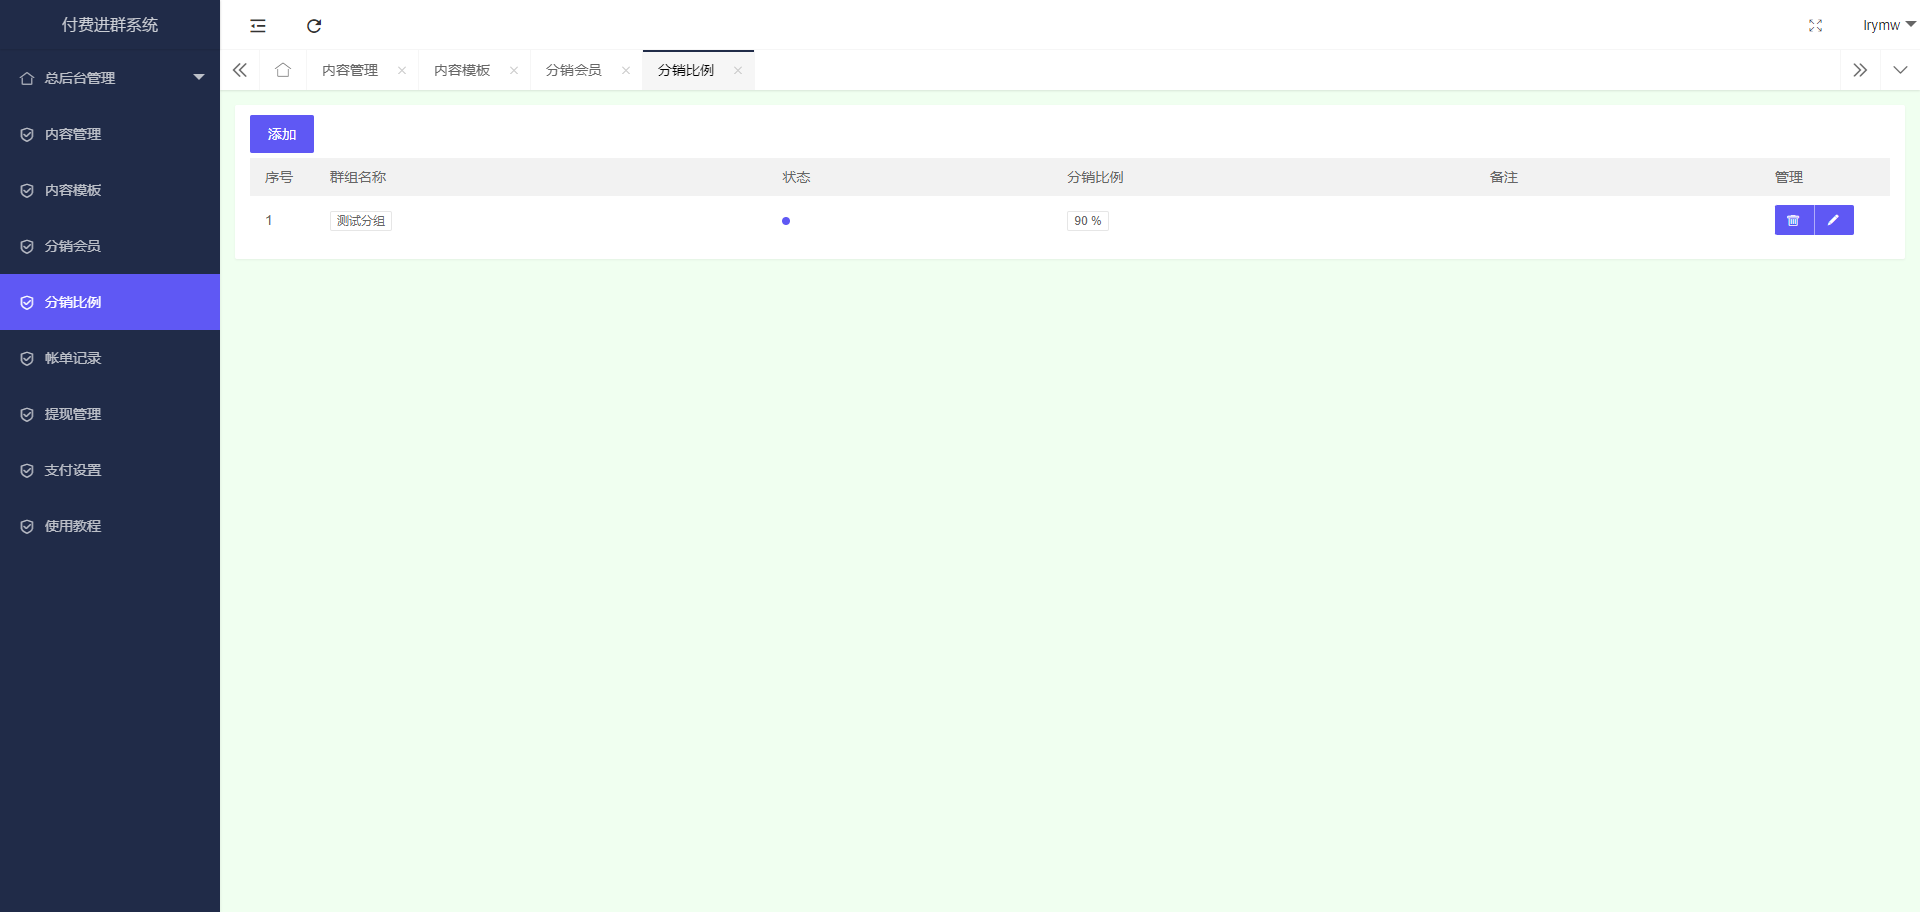Expand the 总后台管理 sidebar menu
The width and height of the screenshot is (1920, 912).
point(110,78)
